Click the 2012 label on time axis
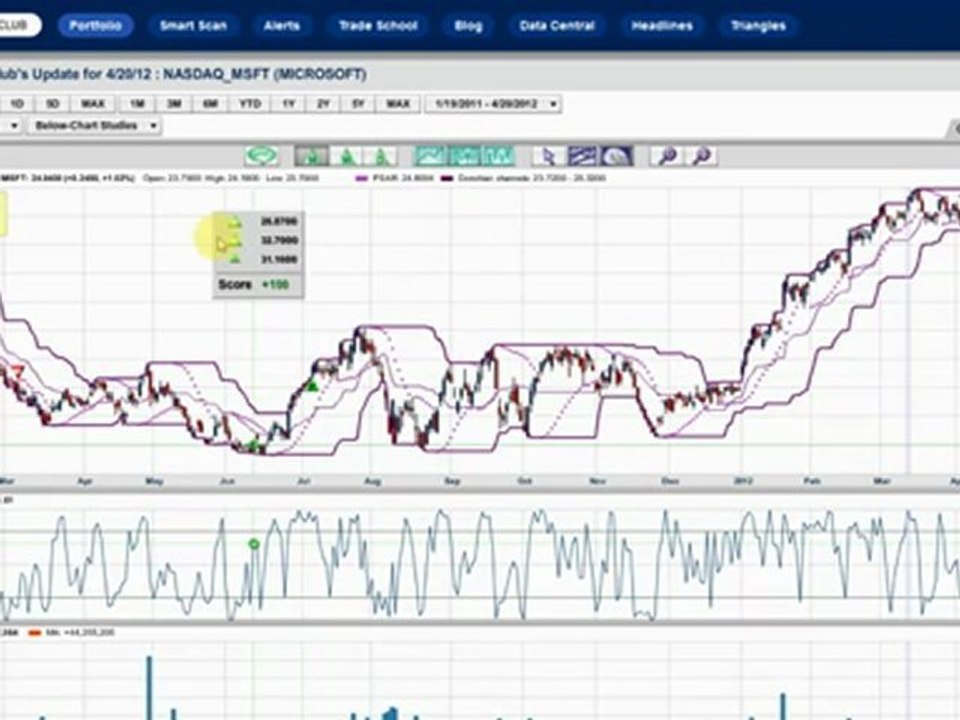 (x=744, y=482)
